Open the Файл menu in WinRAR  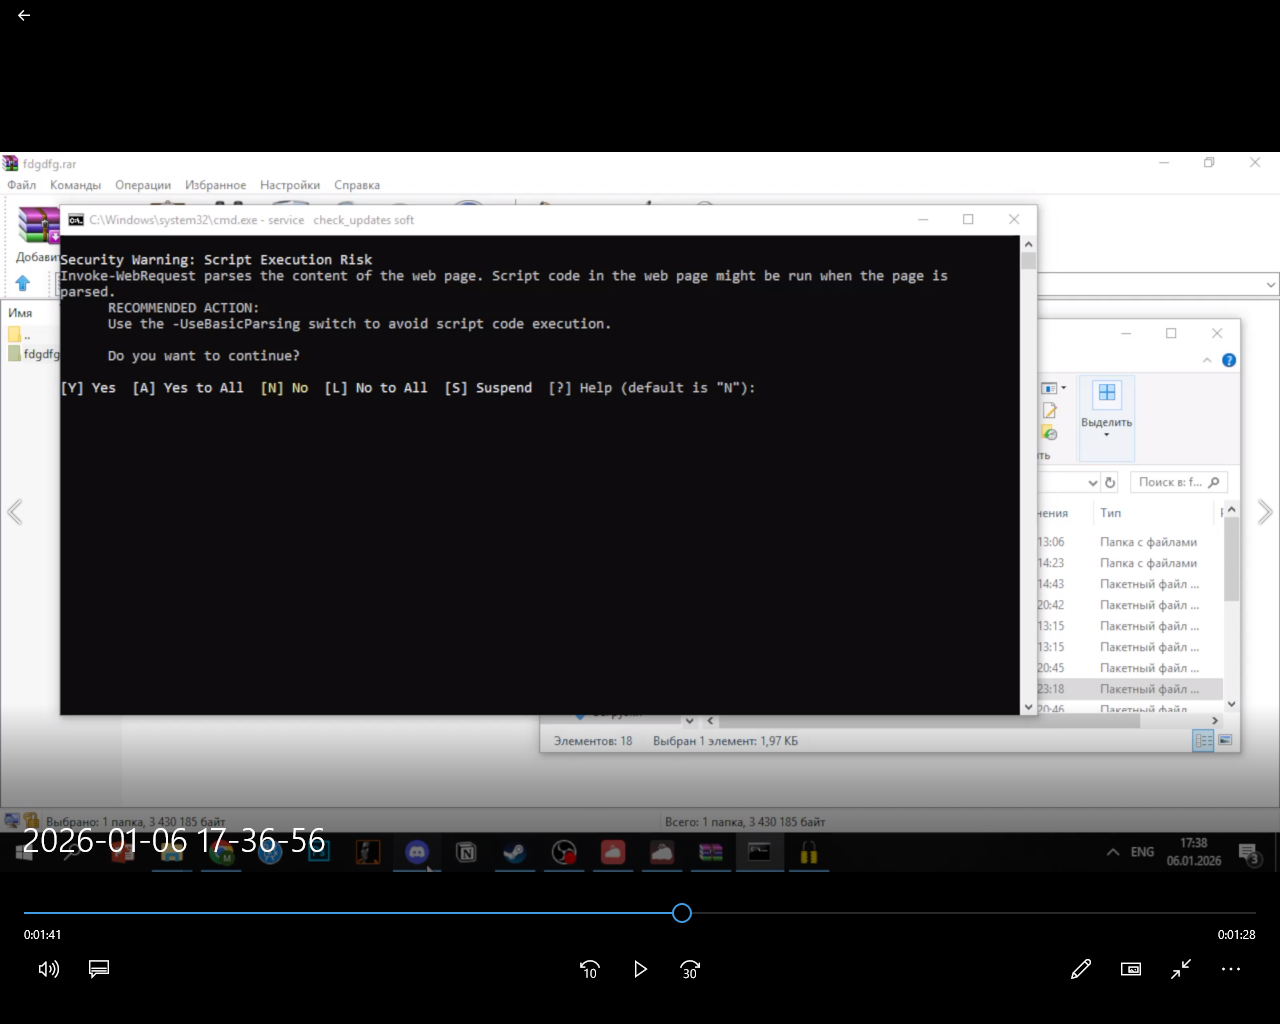pos(22,185)
